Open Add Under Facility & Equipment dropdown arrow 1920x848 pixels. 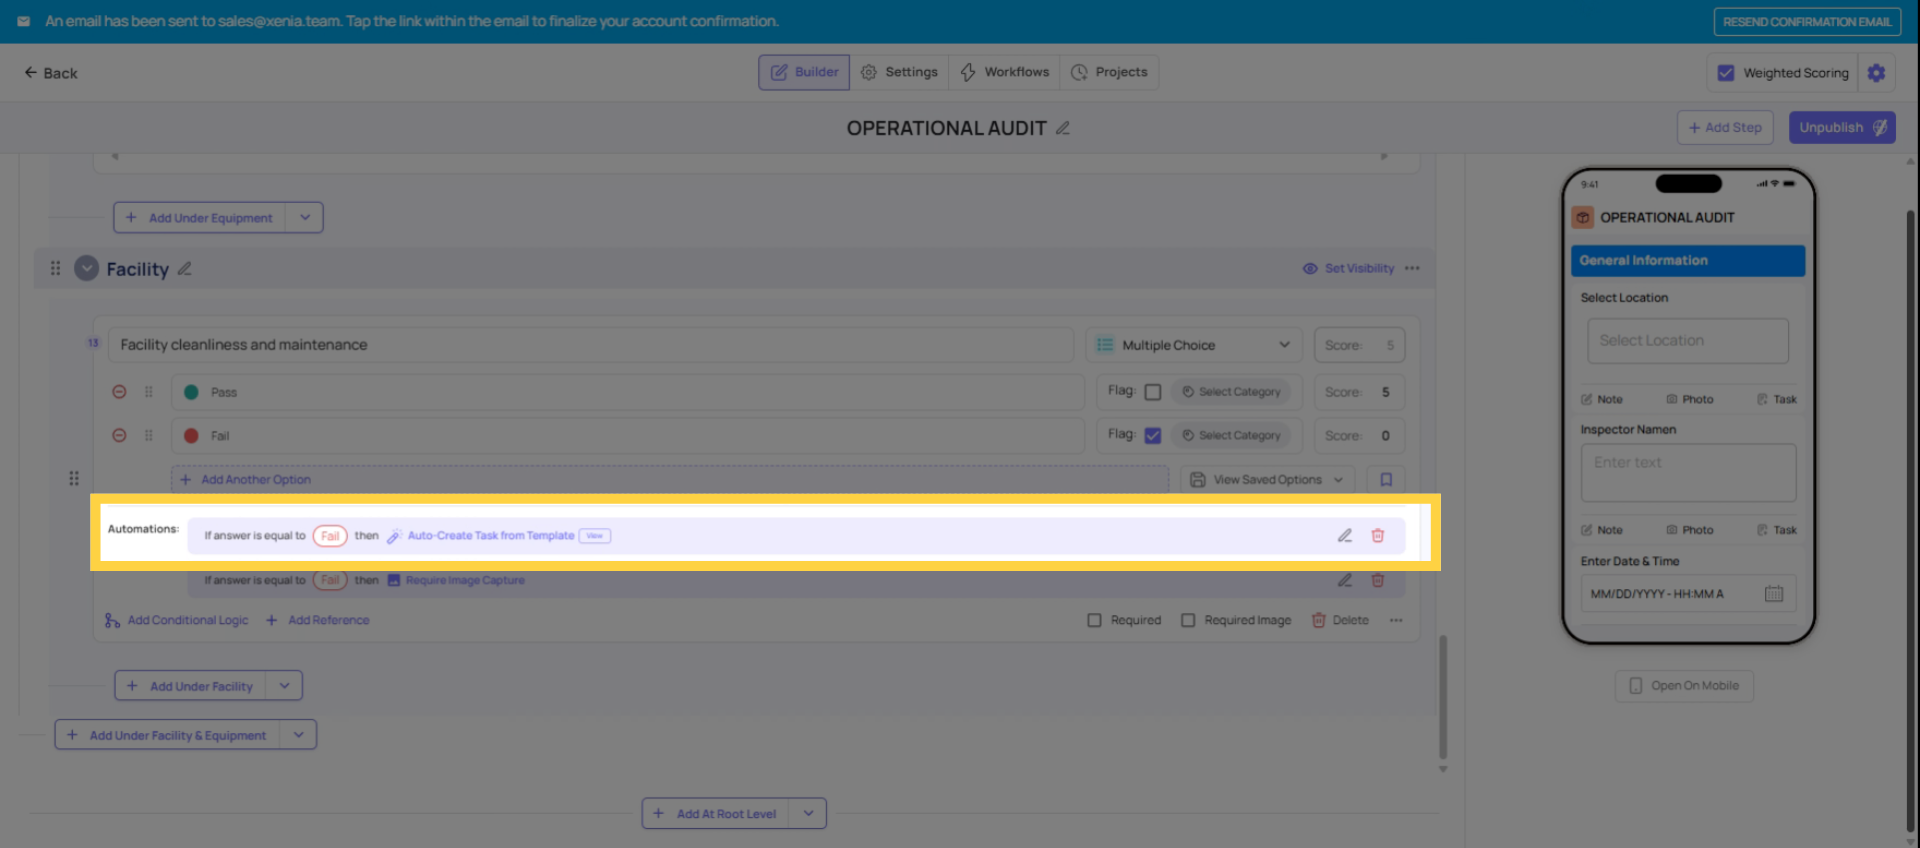(298, 735)
